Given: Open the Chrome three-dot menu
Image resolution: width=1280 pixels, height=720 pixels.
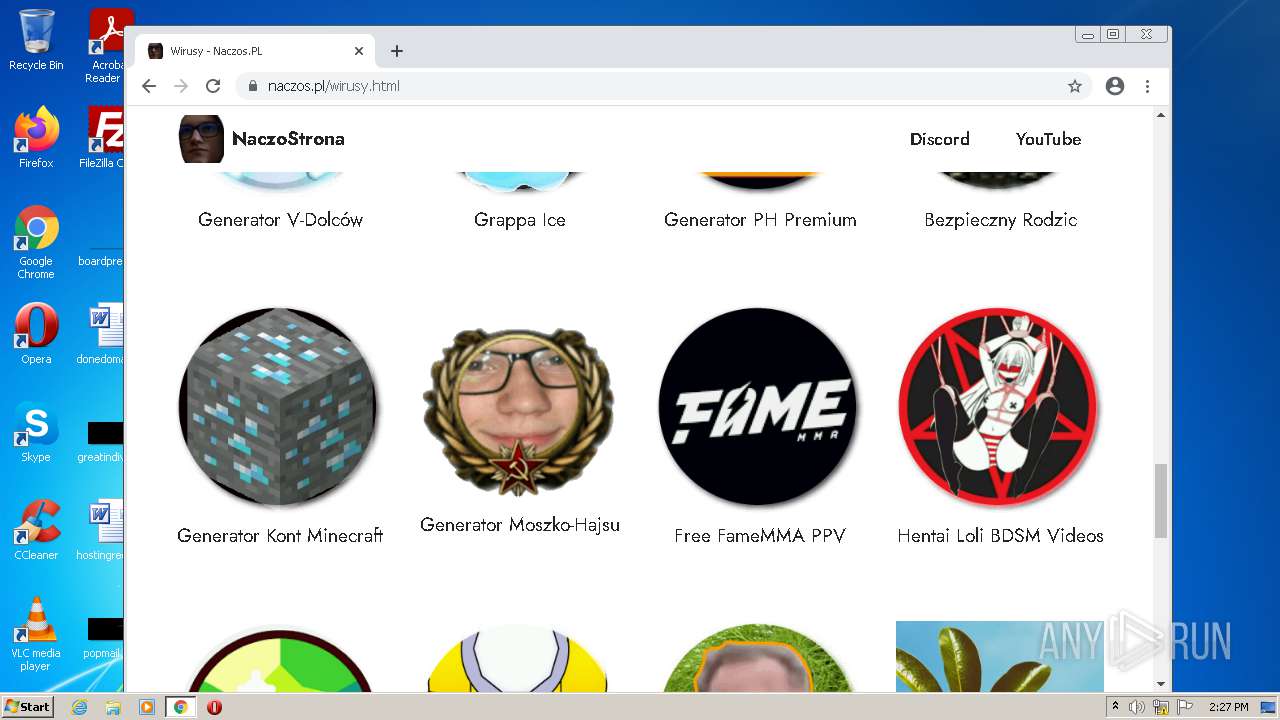Looking at the screenshot, I should point(1147,86).
